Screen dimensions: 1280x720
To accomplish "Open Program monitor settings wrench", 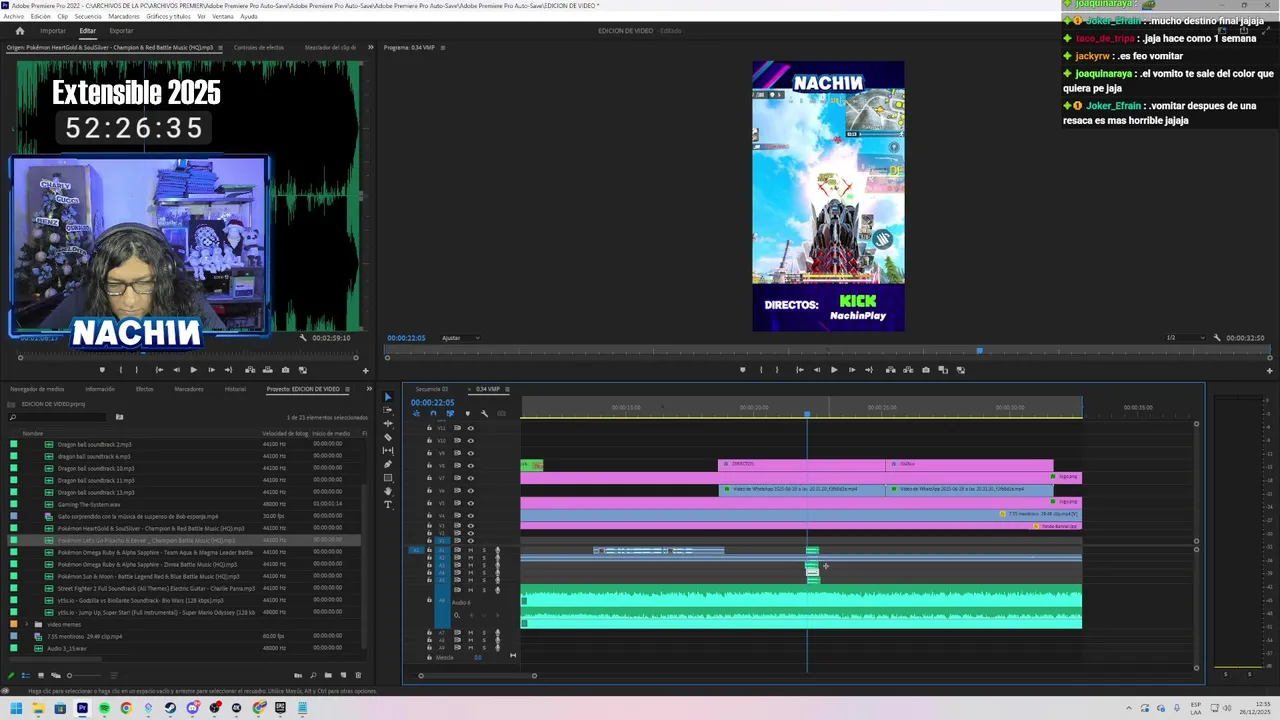I will [x=1217, y=338].
